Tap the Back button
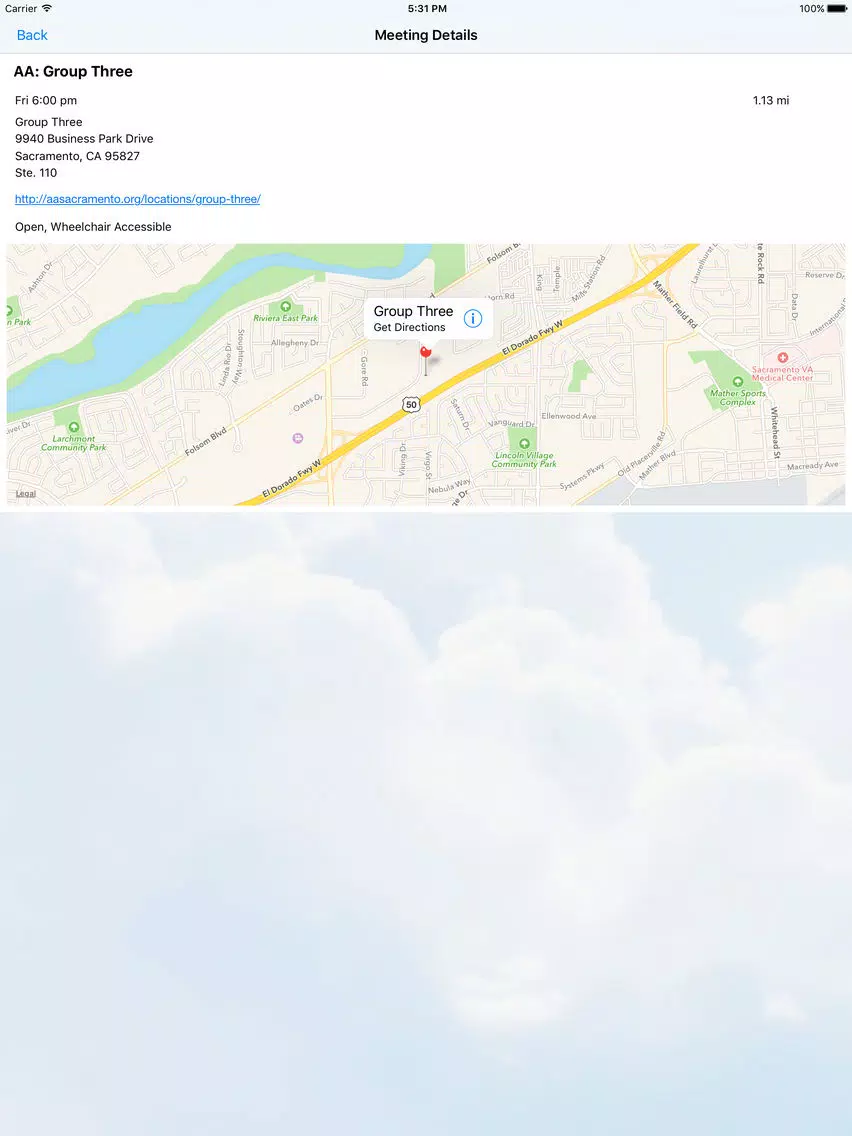This screenshot has width=852, height=1136. pos(32,35)
